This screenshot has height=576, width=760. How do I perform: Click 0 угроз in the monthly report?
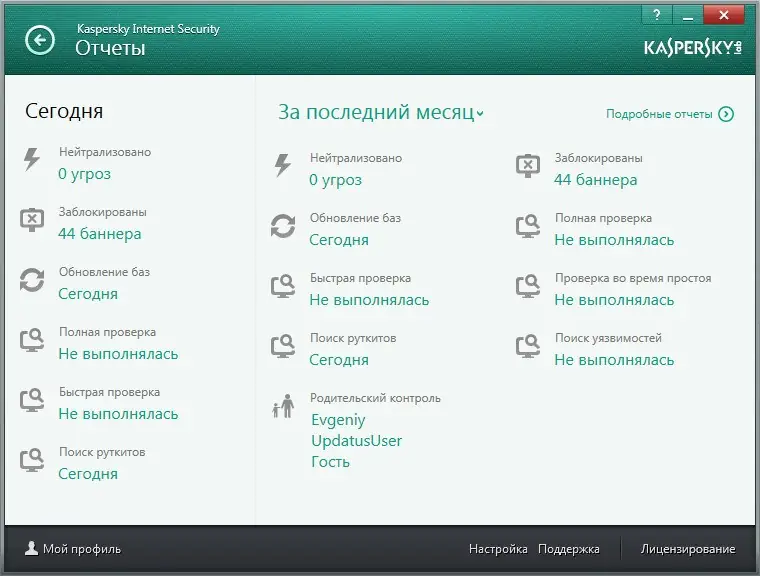pyautogui.click(x=335, y=180)
